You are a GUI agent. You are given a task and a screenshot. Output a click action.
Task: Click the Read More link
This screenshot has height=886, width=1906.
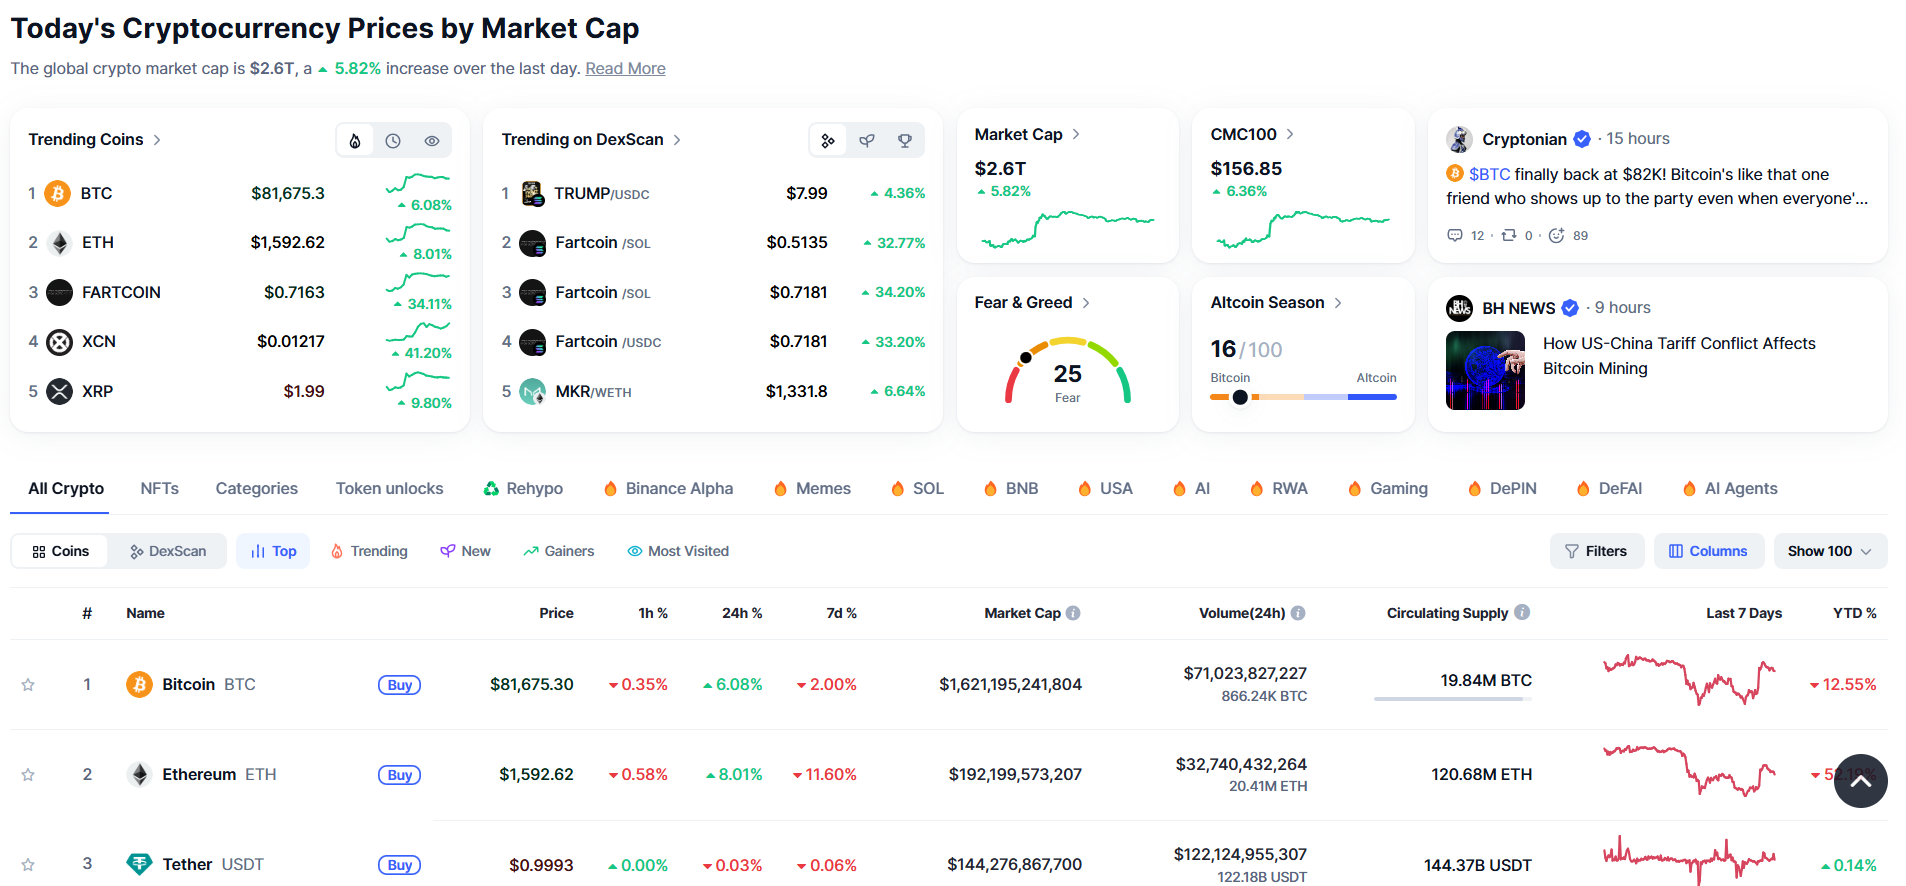pos(625,68)
